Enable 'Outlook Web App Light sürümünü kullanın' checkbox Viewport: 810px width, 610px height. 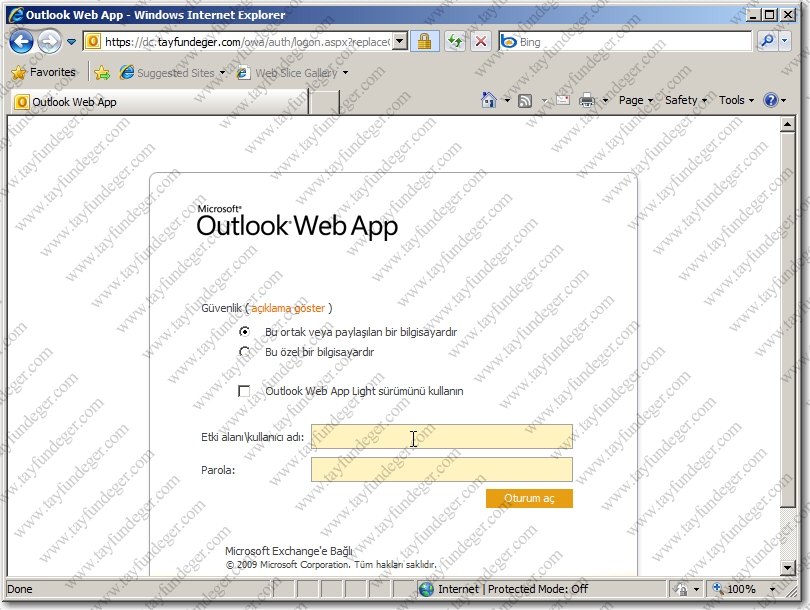coord(244,391)
